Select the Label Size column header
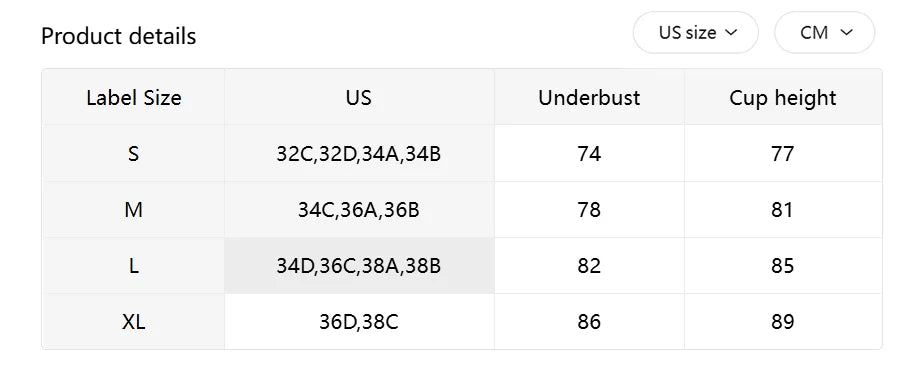923x369 pixels. pyautogui.click(x=134, y=97)
